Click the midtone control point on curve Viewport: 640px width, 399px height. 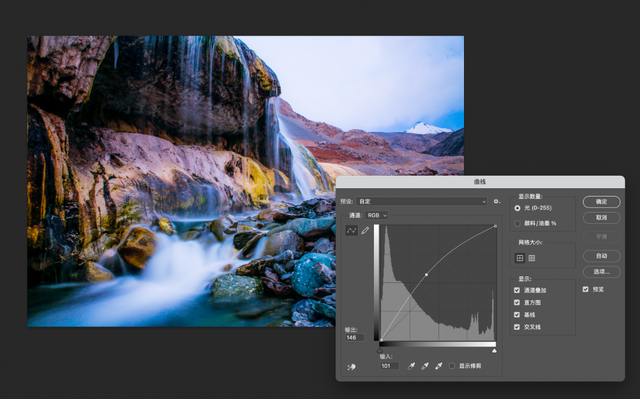(427, 275)
